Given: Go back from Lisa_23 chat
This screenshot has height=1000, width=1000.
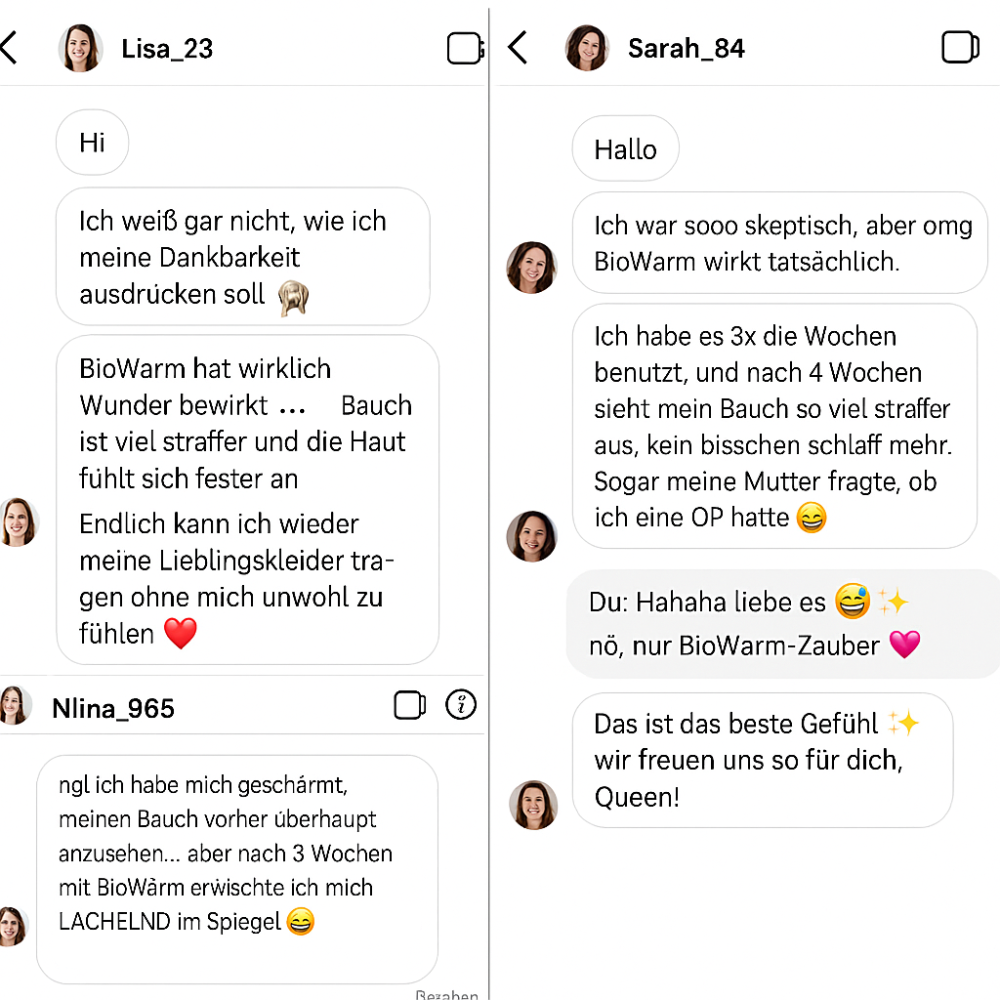Looking at the screenshot, I should click(9, 47).
